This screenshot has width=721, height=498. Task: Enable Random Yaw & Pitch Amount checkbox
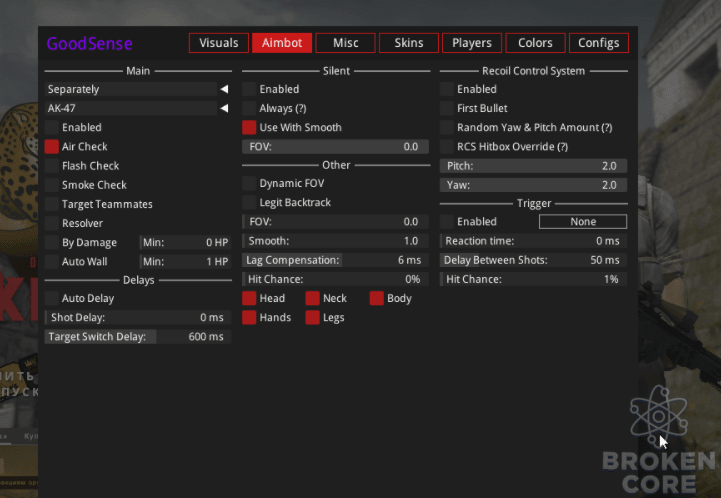tap(446, 127)
